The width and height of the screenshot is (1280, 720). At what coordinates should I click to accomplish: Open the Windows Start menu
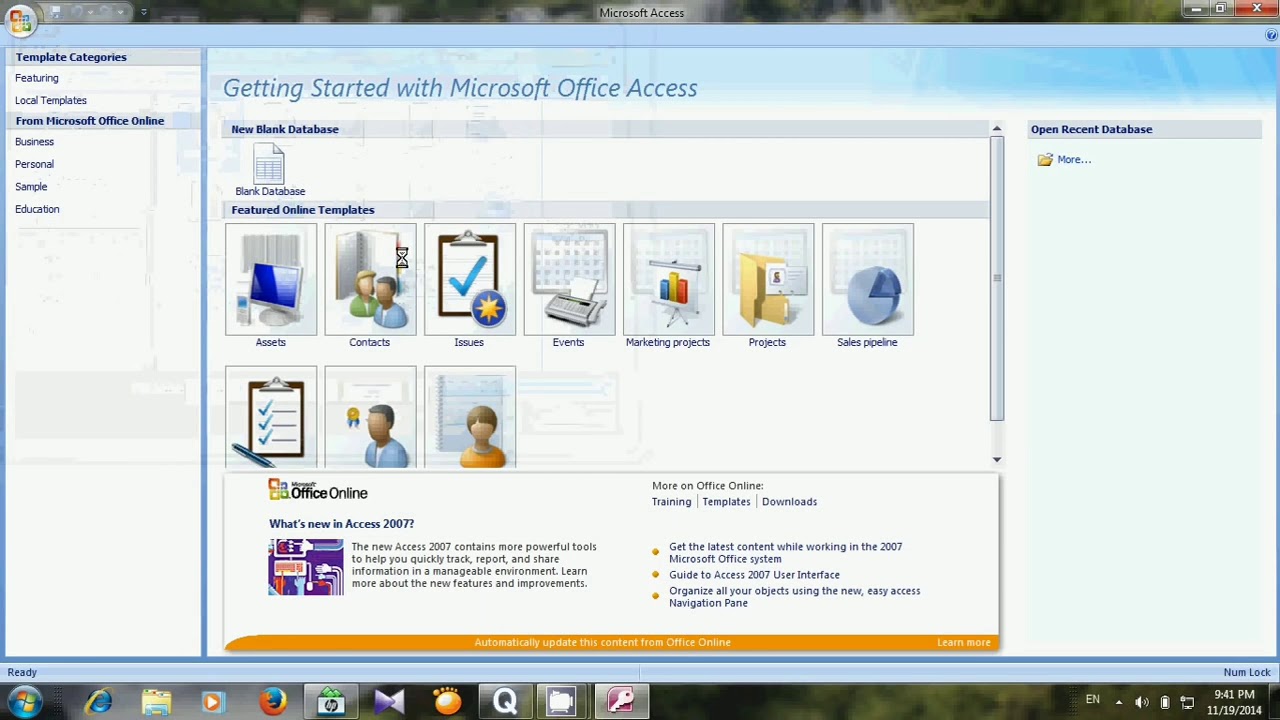[24, 702]
